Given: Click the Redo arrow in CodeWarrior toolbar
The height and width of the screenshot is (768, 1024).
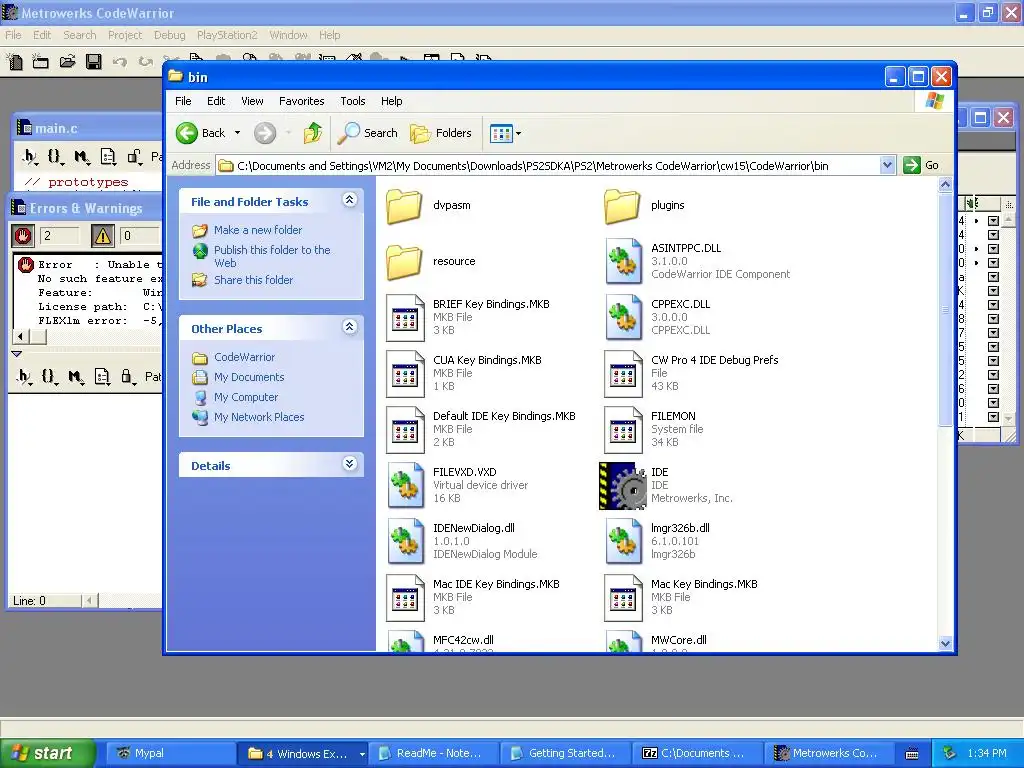Looking at the screenshot, I should [145, 62].
